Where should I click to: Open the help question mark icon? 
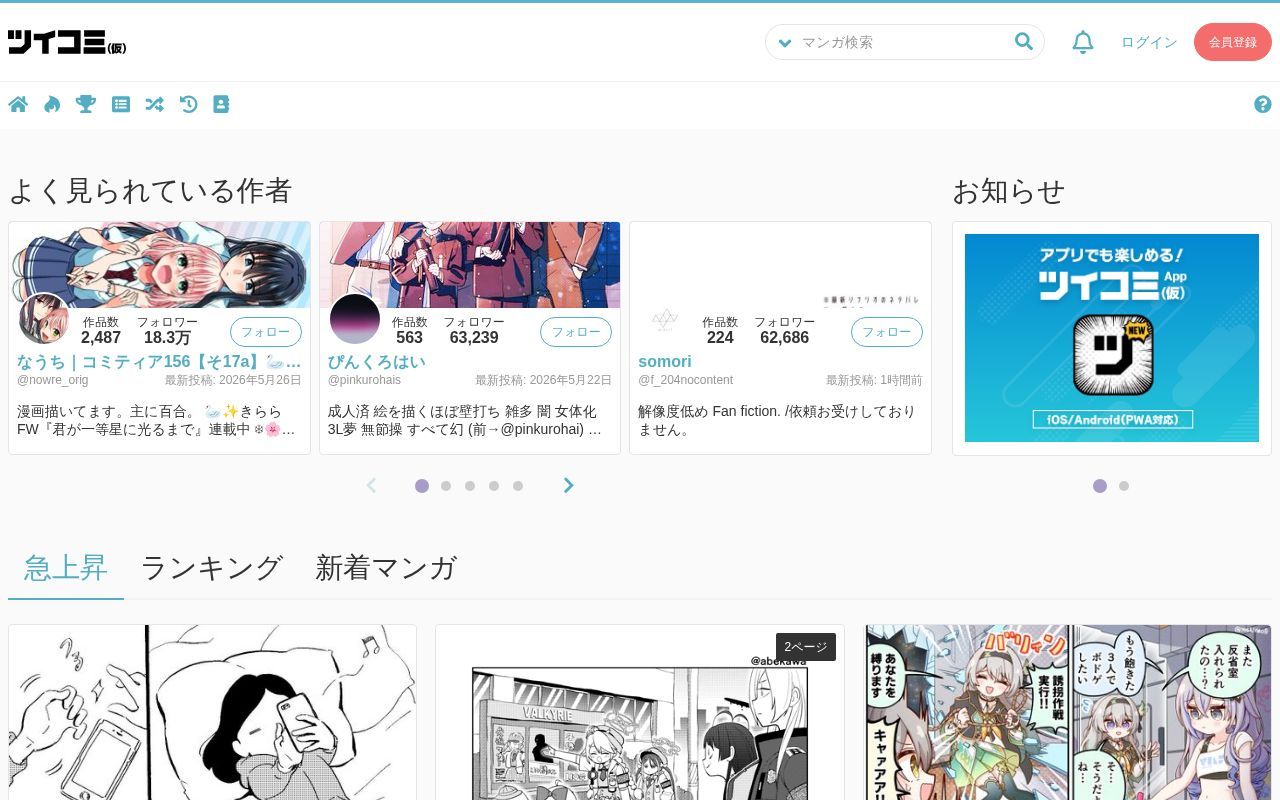[x=1262, y=104]
